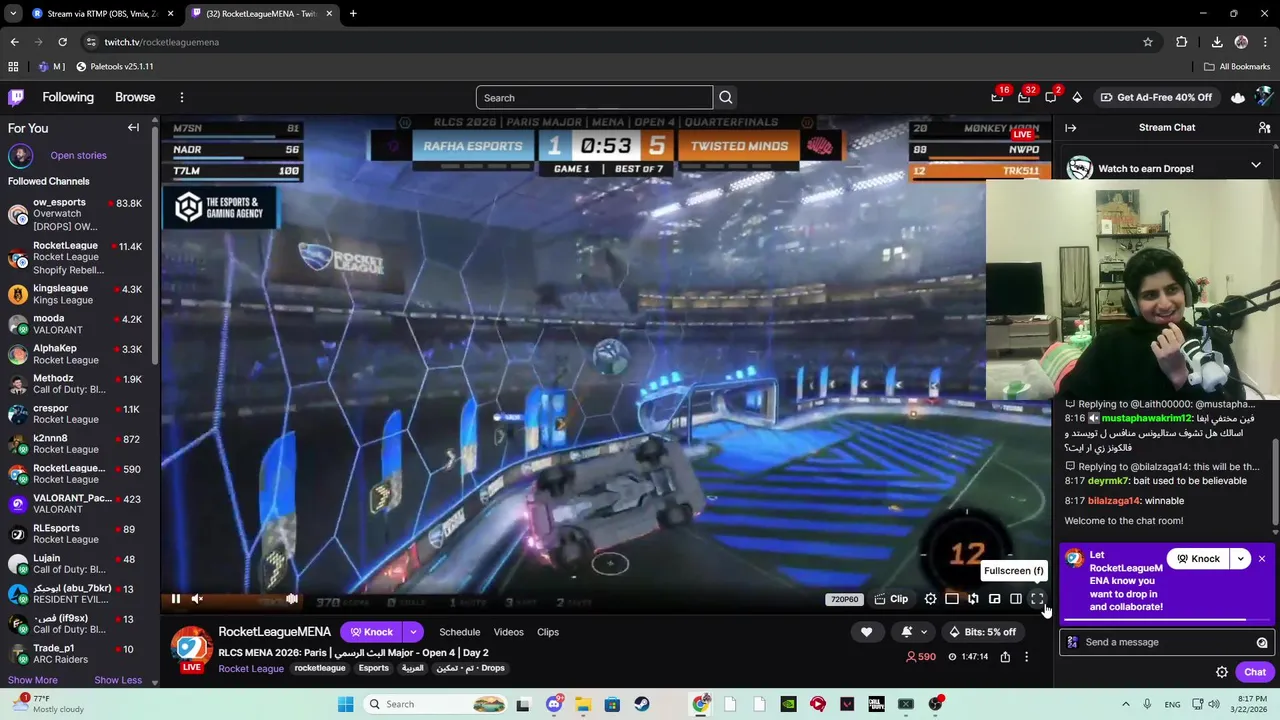Screen dimensions: 1280x720
Task: Toggle theatre mode in player
Action: point(951,599)
